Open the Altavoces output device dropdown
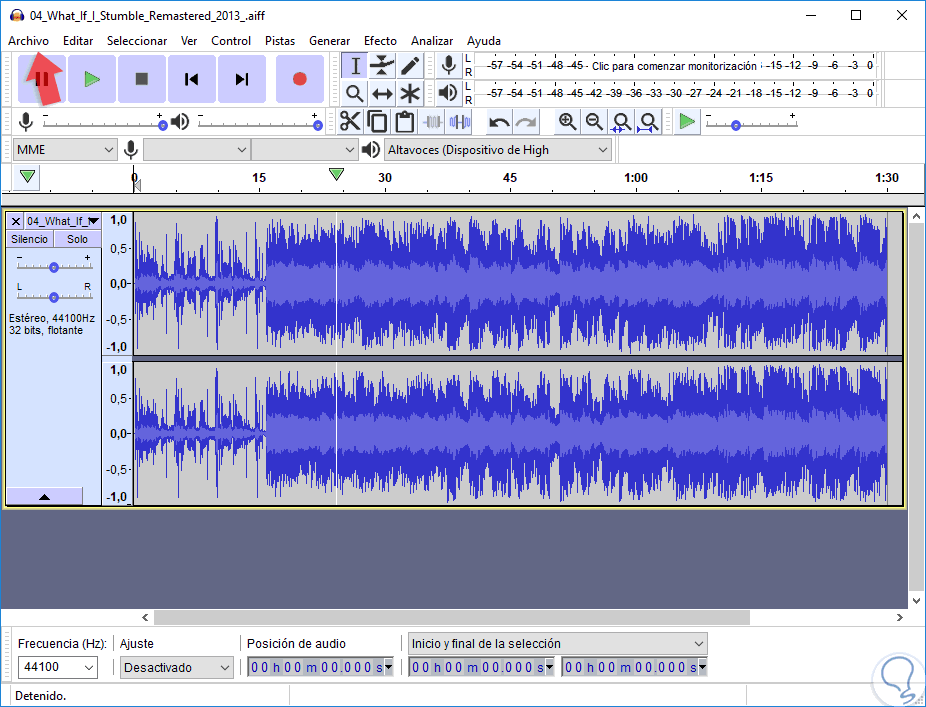 point(498,150)
